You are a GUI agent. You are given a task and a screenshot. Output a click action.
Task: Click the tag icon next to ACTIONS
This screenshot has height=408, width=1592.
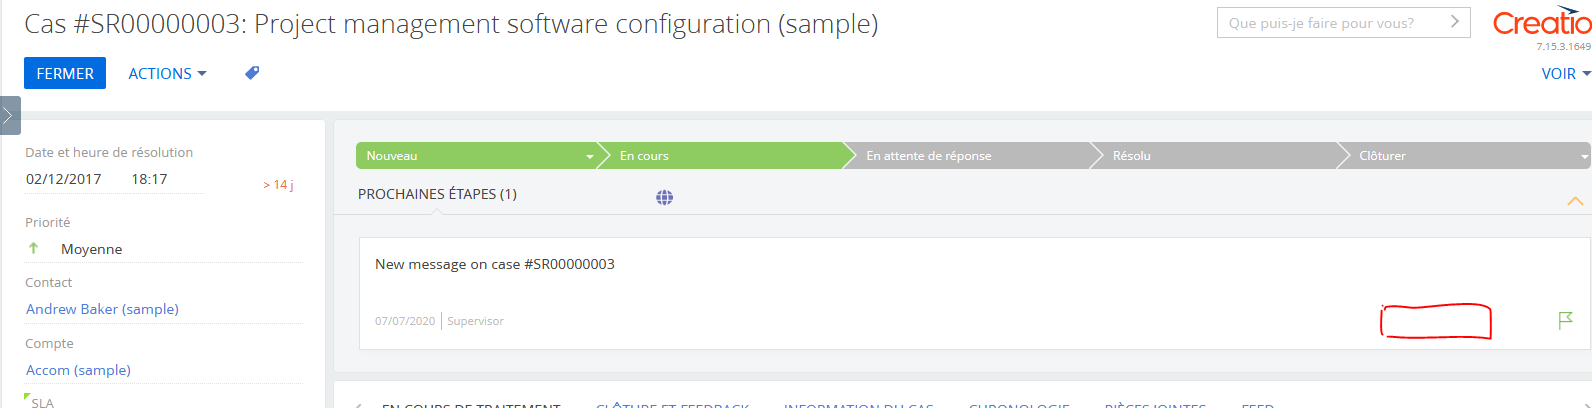point(252,73)
